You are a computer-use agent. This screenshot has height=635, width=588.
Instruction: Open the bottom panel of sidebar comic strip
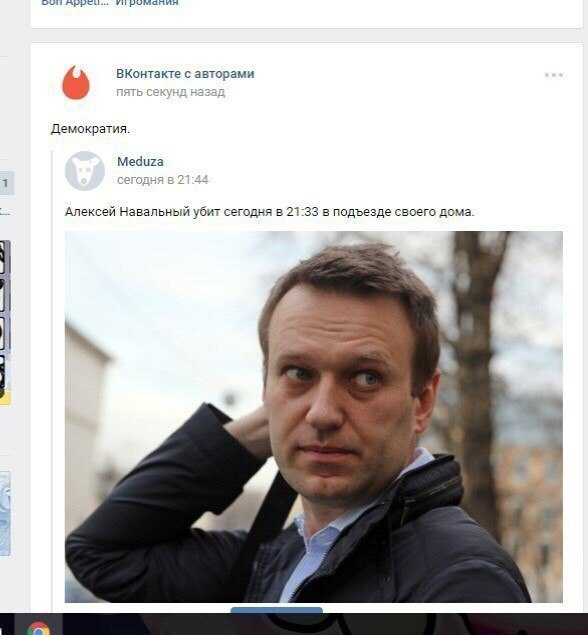[4, 373]
